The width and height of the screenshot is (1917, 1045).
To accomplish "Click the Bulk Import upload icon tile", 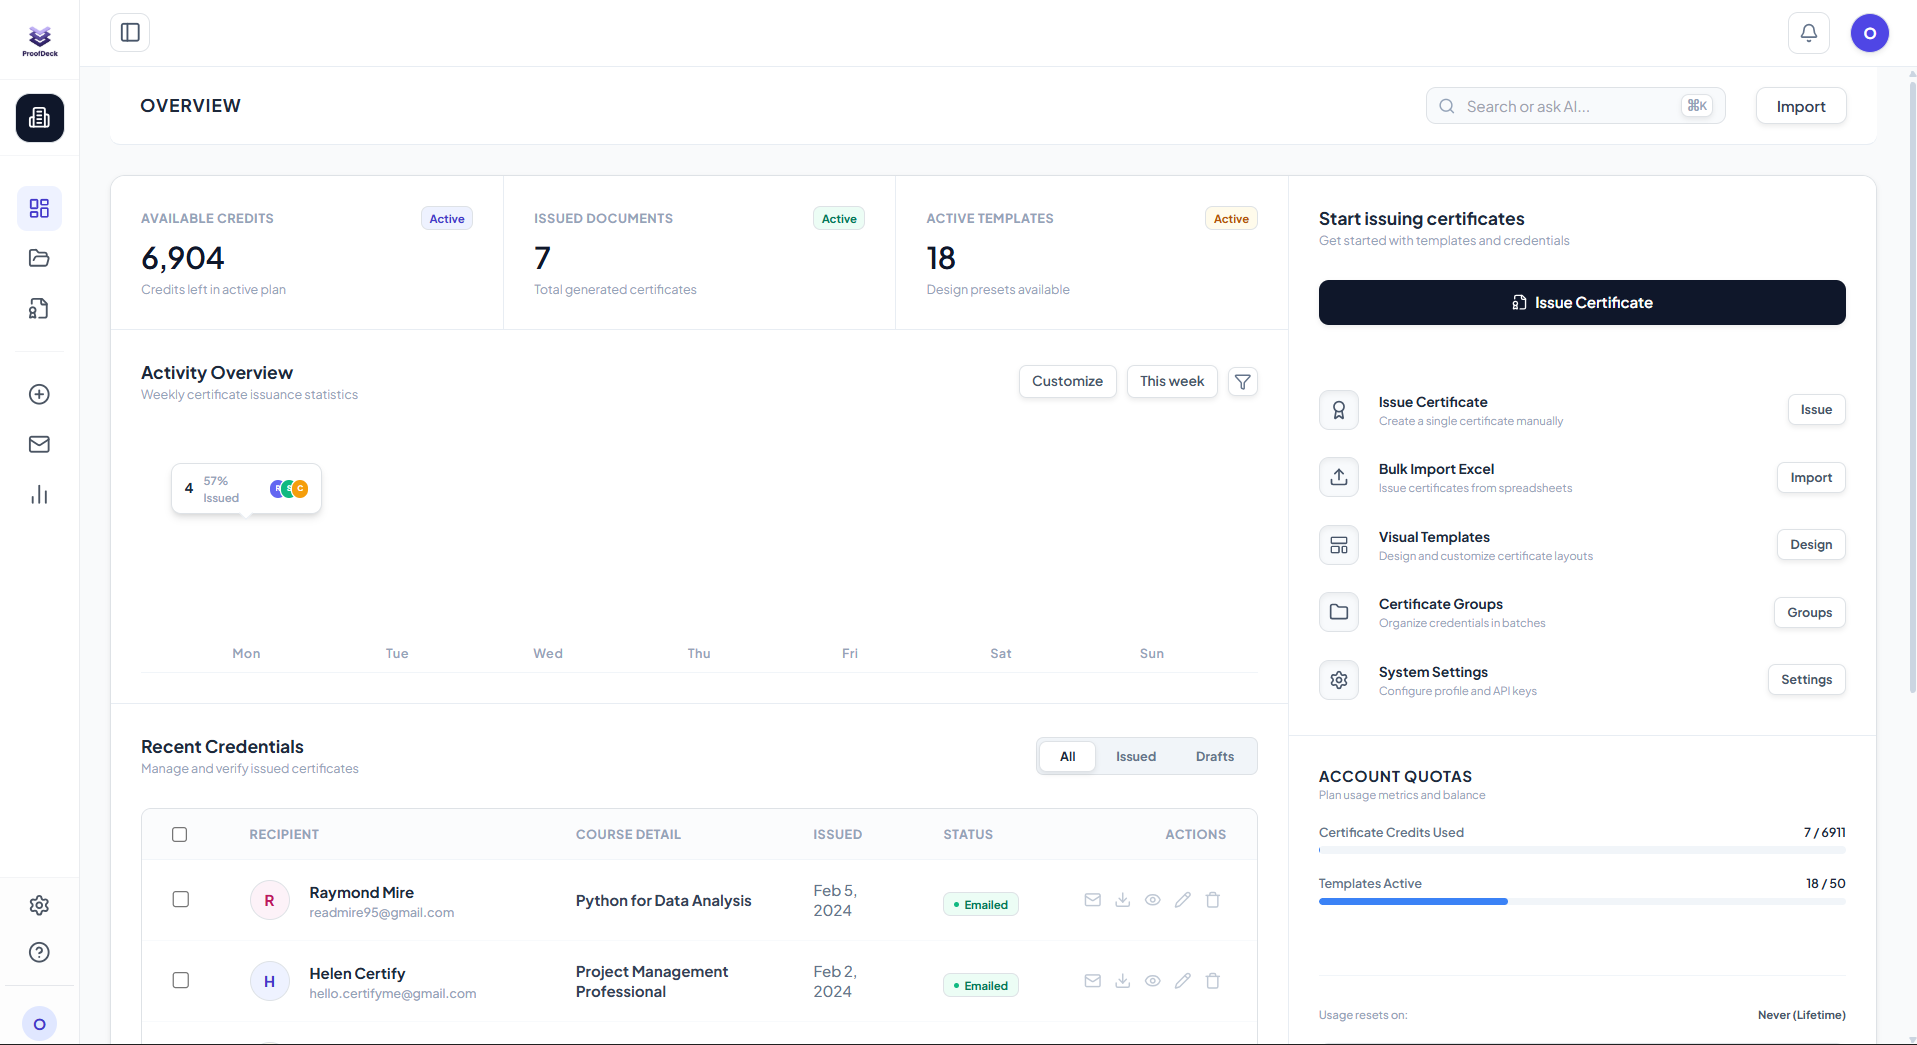I will click(1339, 477).
